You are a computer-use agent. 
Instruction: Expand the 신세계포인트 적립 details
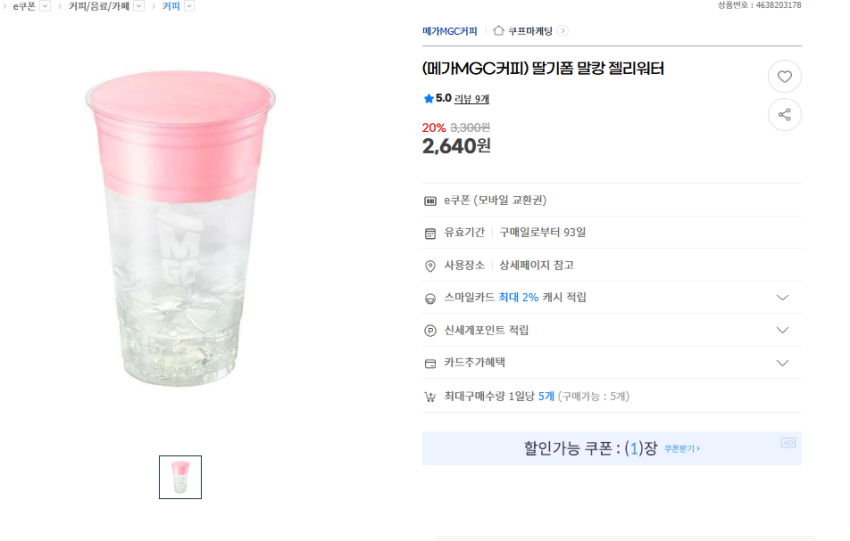point(782,330)
